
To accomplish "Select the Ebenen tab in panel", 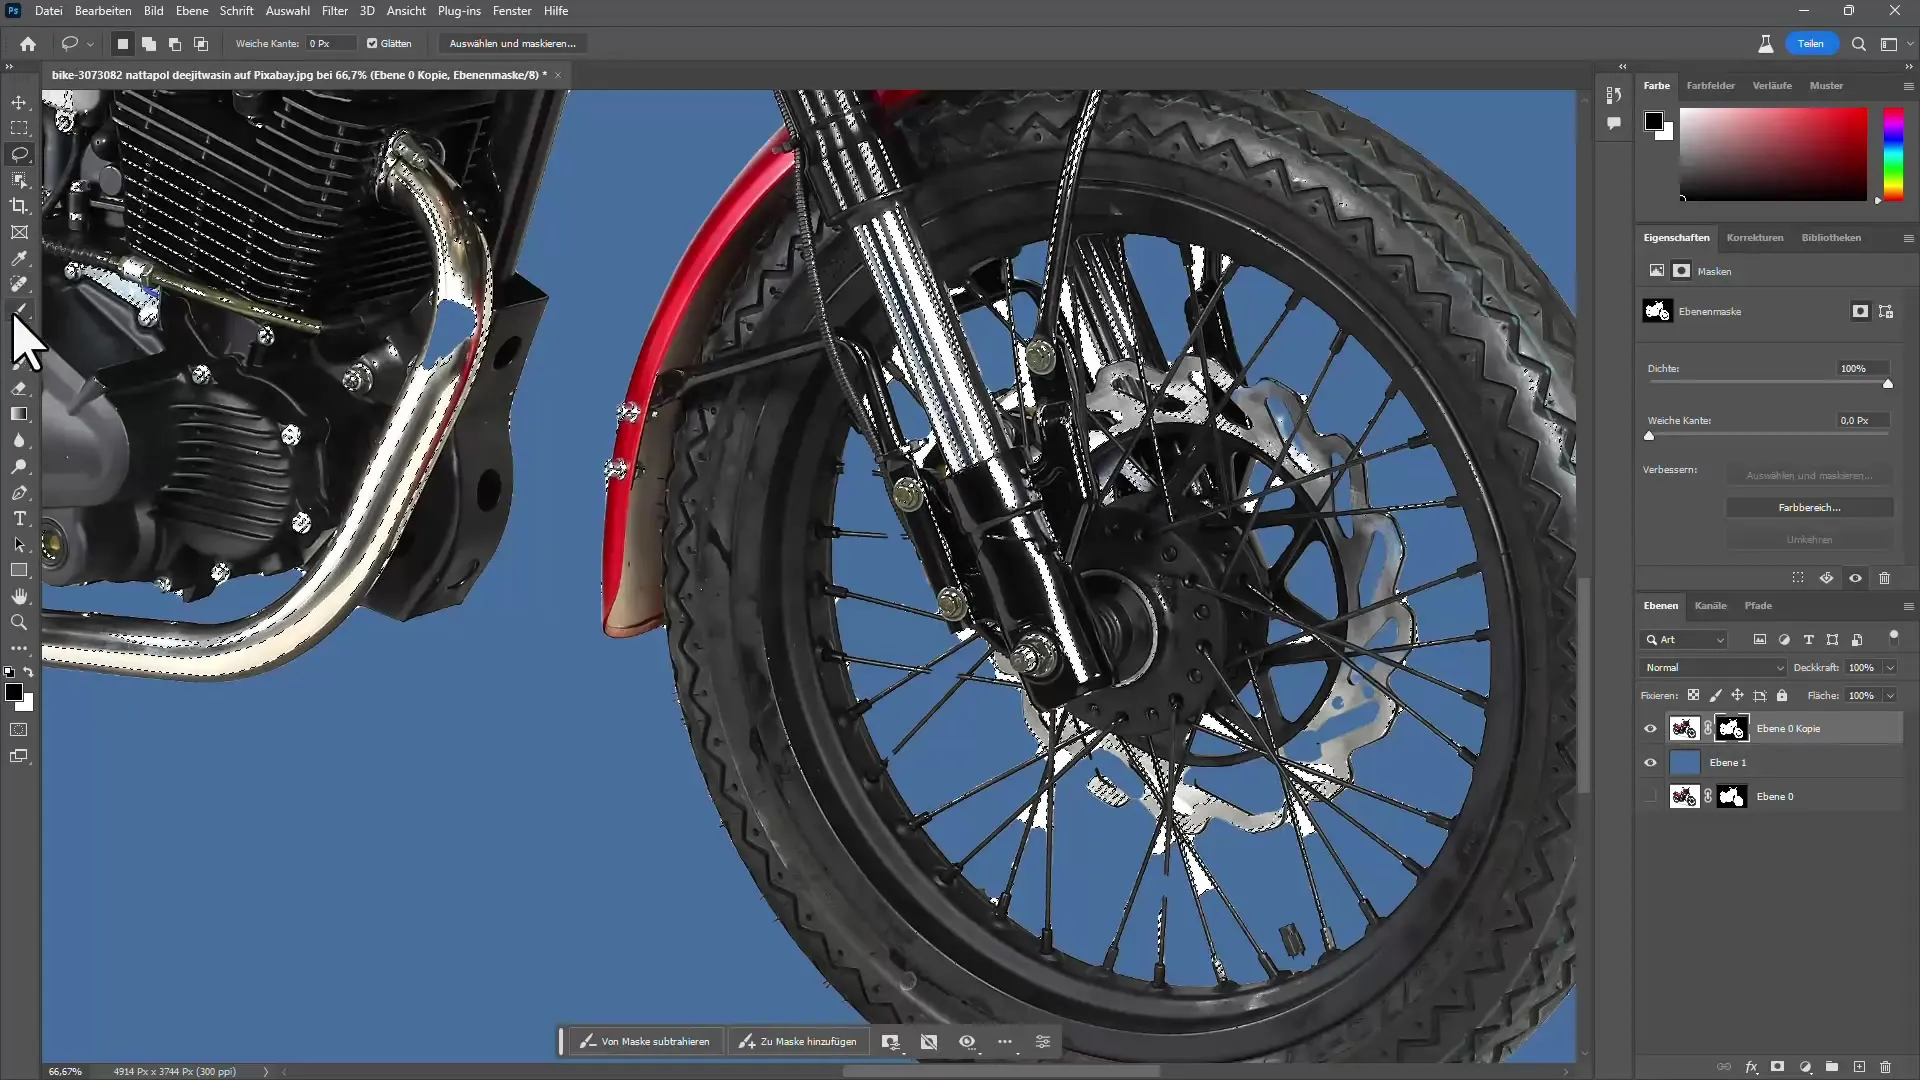I will (x=1660, y=605).
